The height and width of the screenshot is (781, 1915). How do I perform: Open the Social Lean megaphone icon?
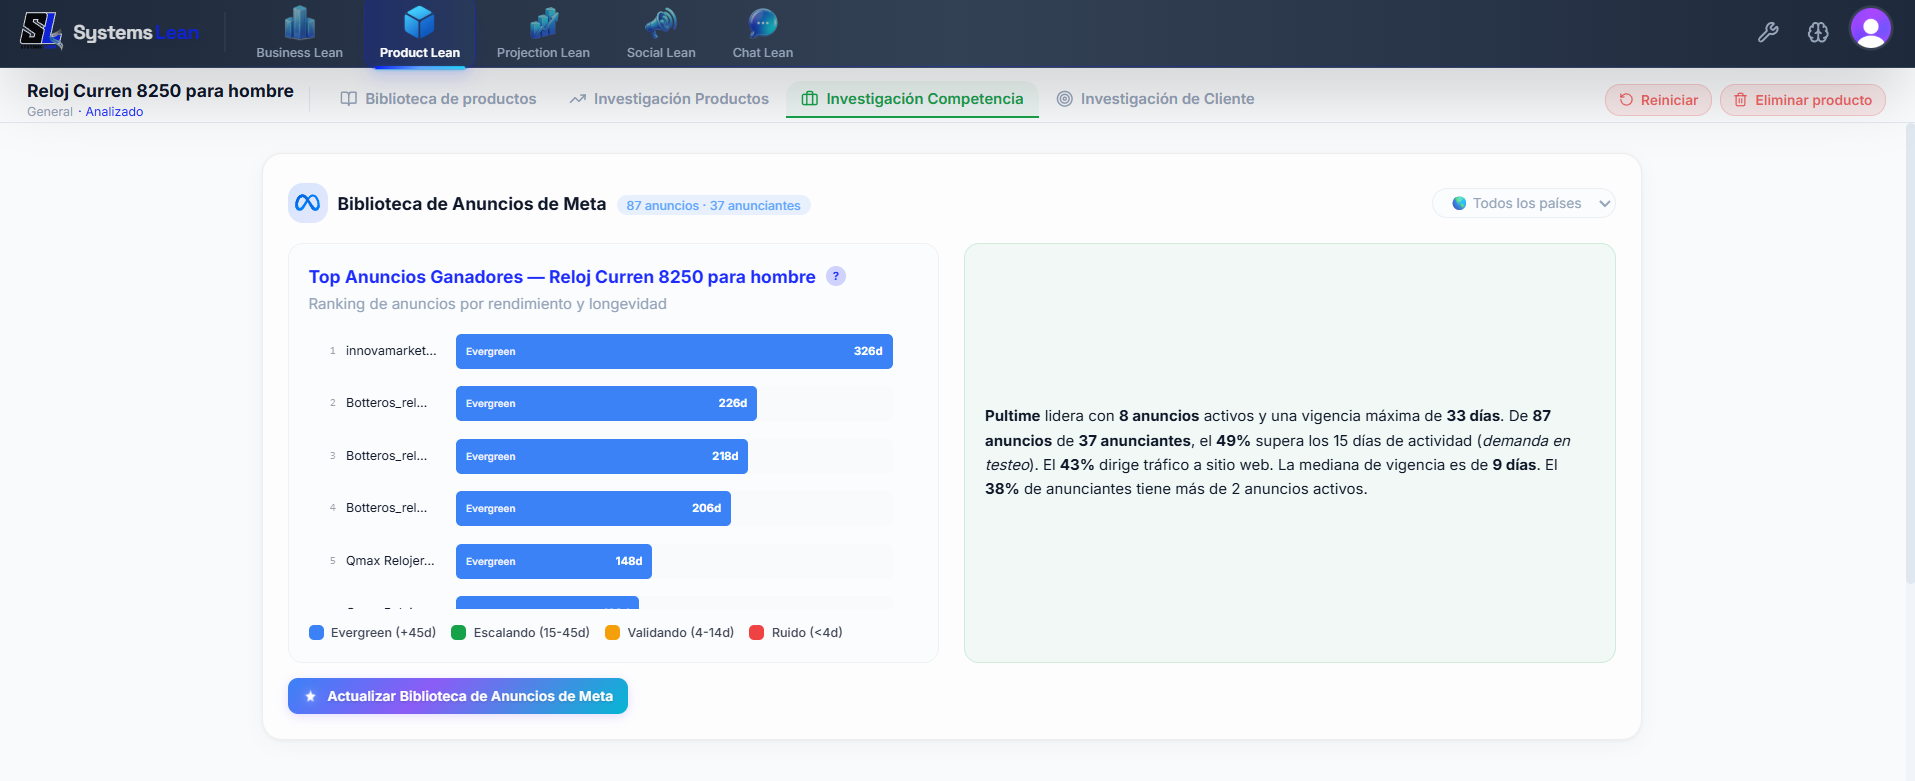pyautogui.click(x=661, y=22)
